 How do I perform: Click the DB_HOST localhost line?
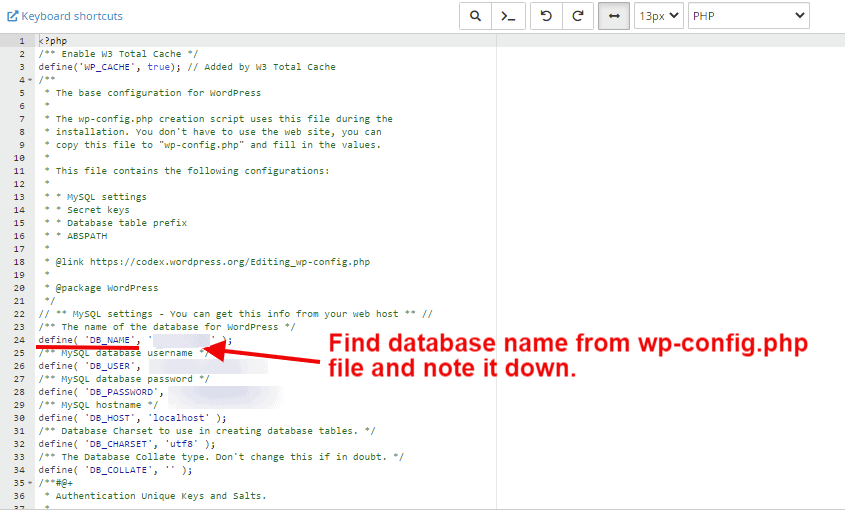click(133, 418)
